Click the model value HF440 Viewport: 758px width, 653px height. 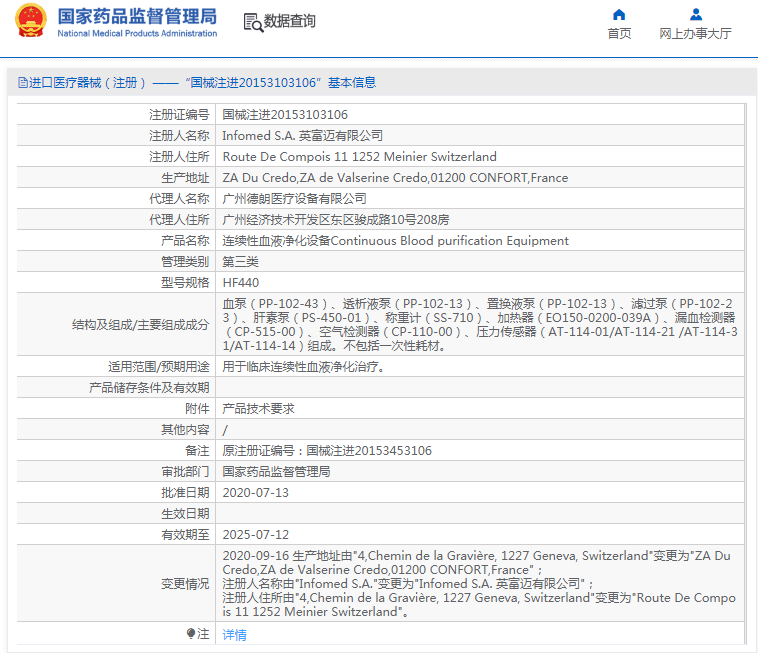coord(241,283)
